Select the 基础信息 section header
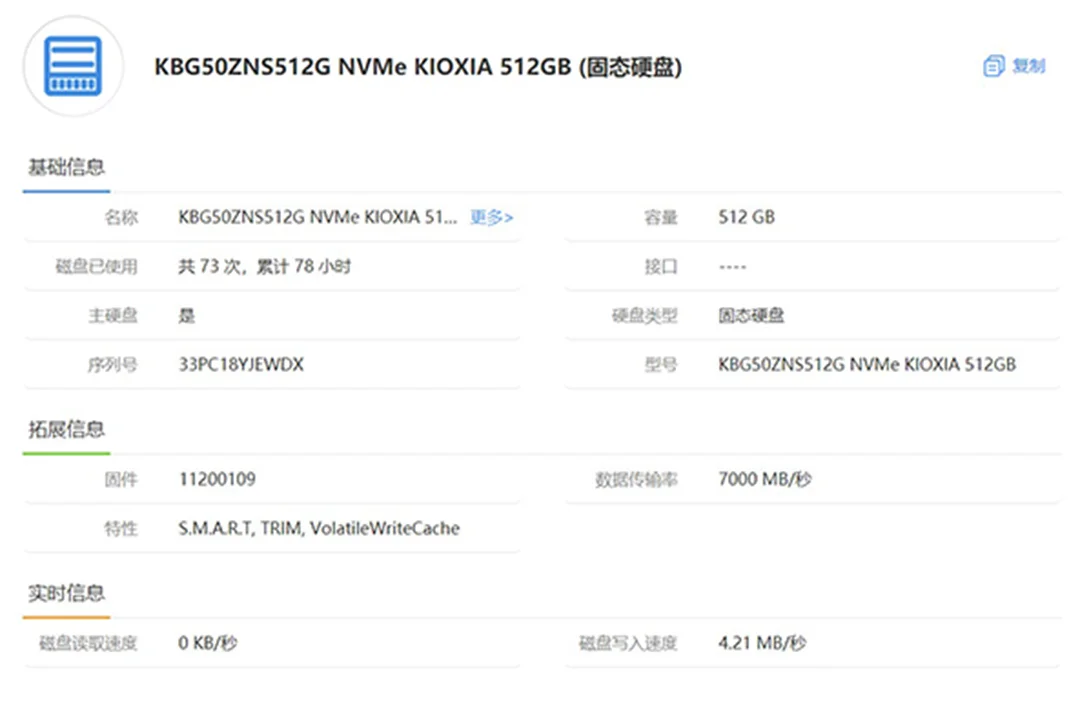Image resolution: width=1080 pixels, height=710 pixels. click(x=66, y=167)
